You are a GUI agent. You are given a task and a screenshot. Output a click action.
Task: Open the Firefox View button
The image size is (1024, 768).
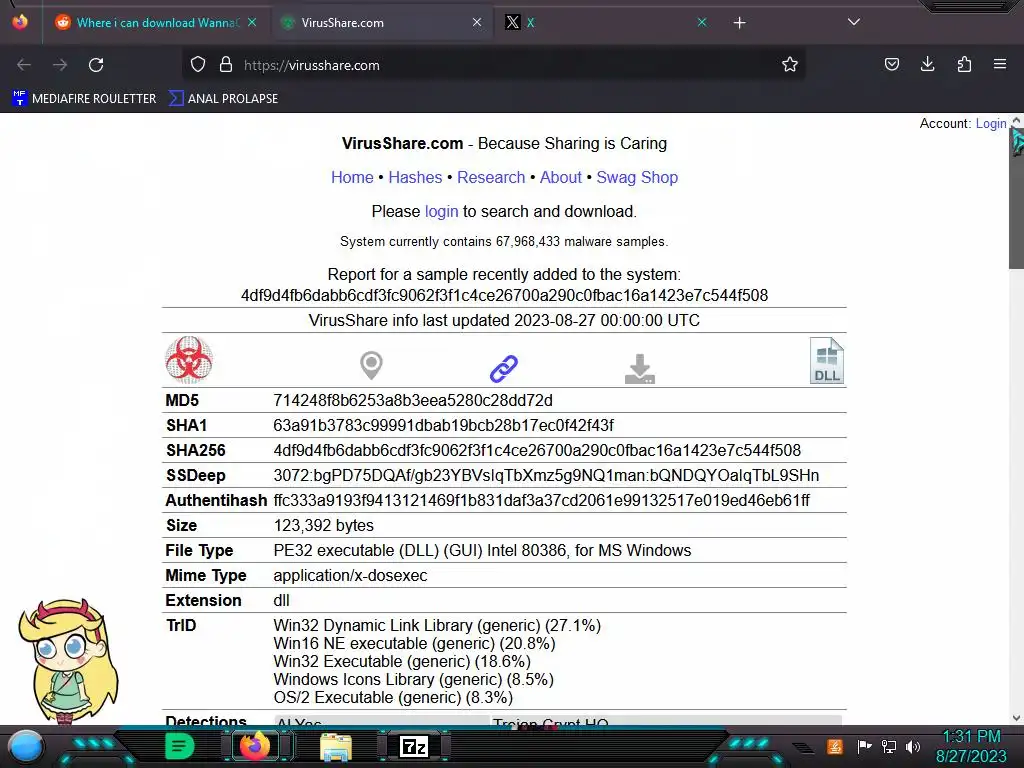20,22
